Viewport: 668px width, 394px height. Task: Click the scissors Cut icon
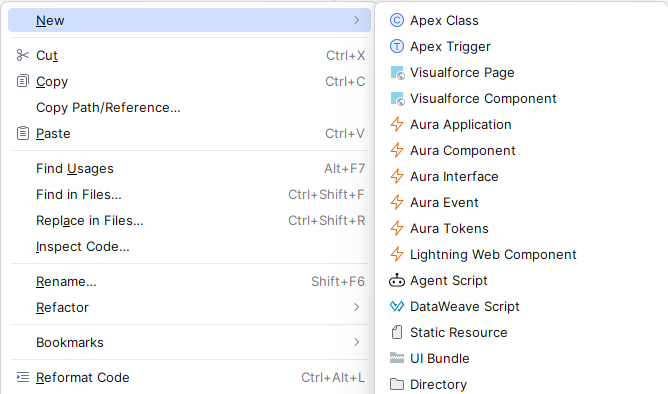pyautogui.click(x=23, y=55)
